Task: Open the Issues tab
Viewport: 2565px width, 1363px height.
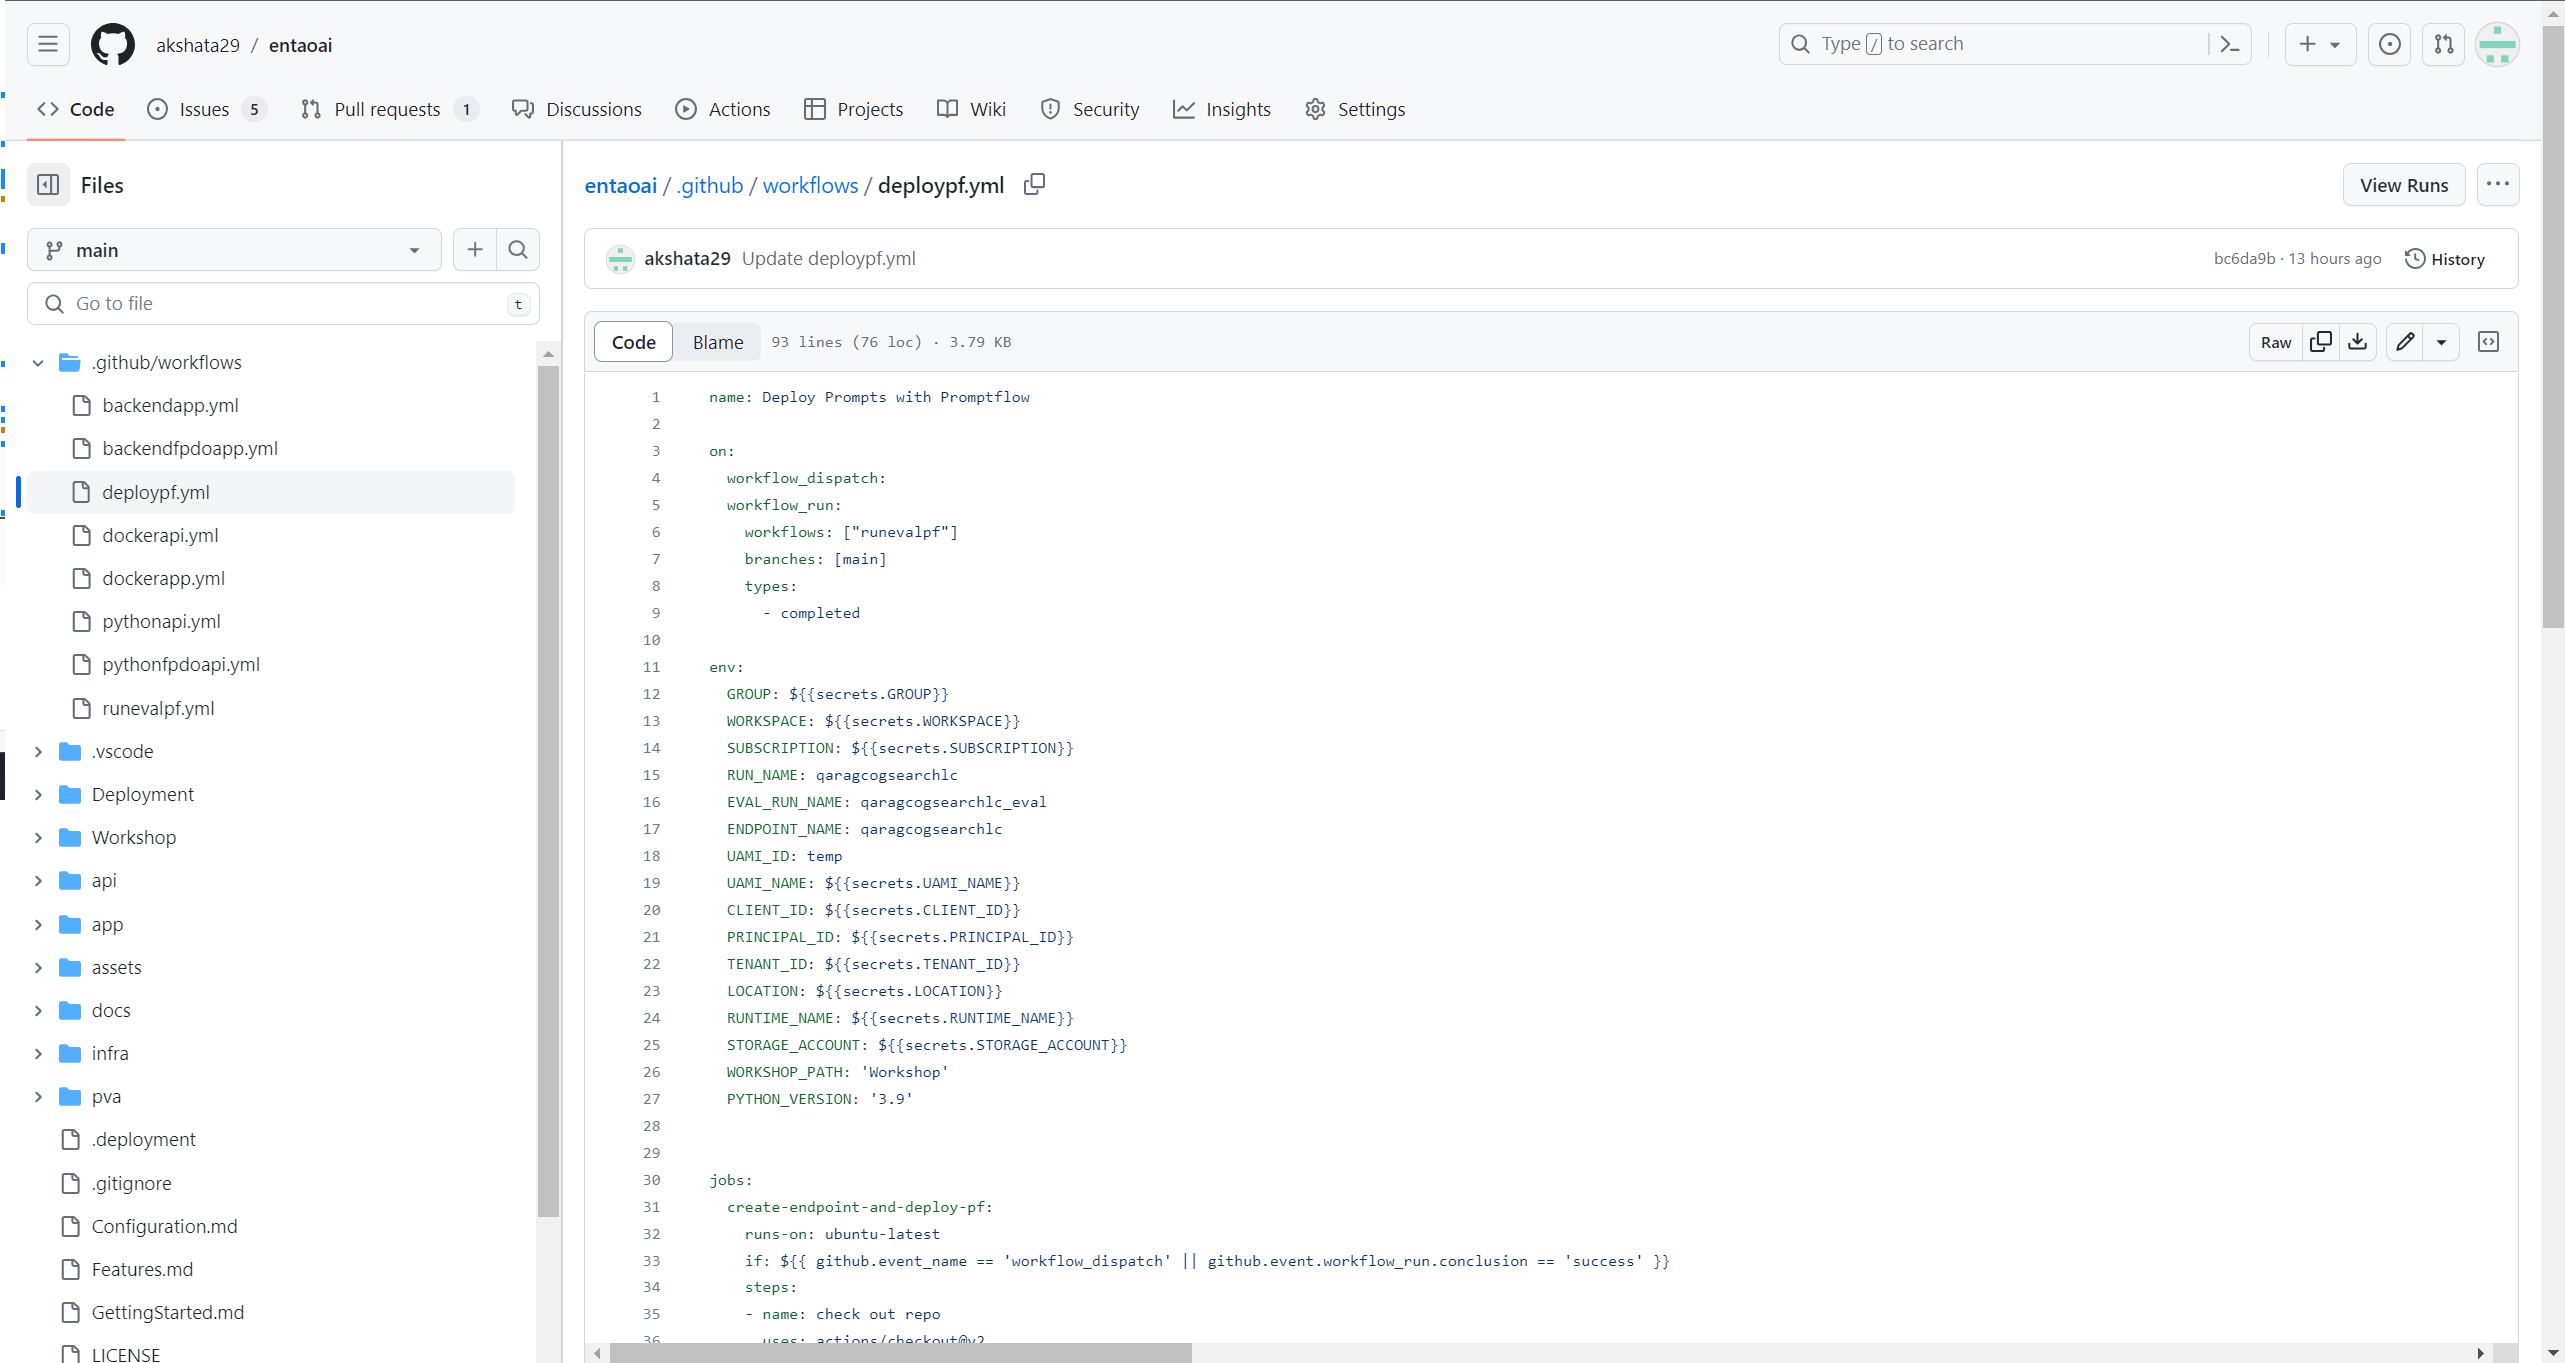Action: [x=206, y=109]
